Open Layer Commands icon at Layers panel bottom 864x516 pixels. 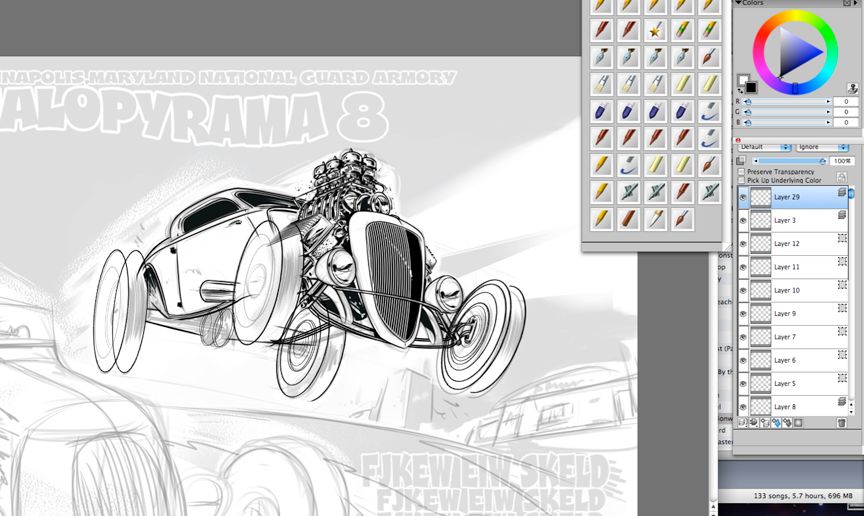tap(742, 423)
